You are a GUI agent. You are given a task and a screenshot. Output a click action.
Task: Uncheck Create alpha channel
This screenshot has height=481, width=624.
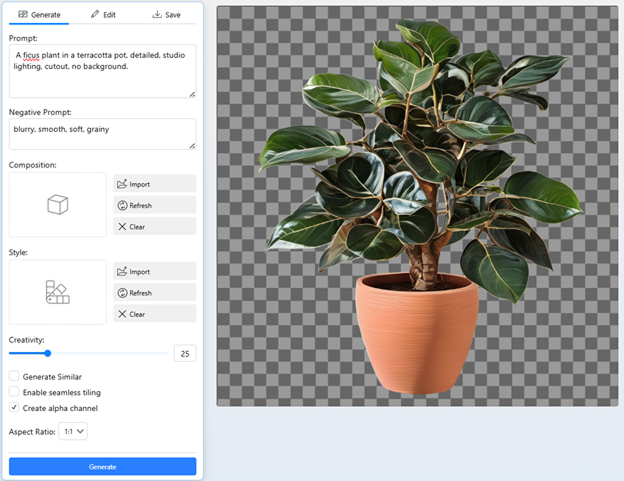coord(14,408)
